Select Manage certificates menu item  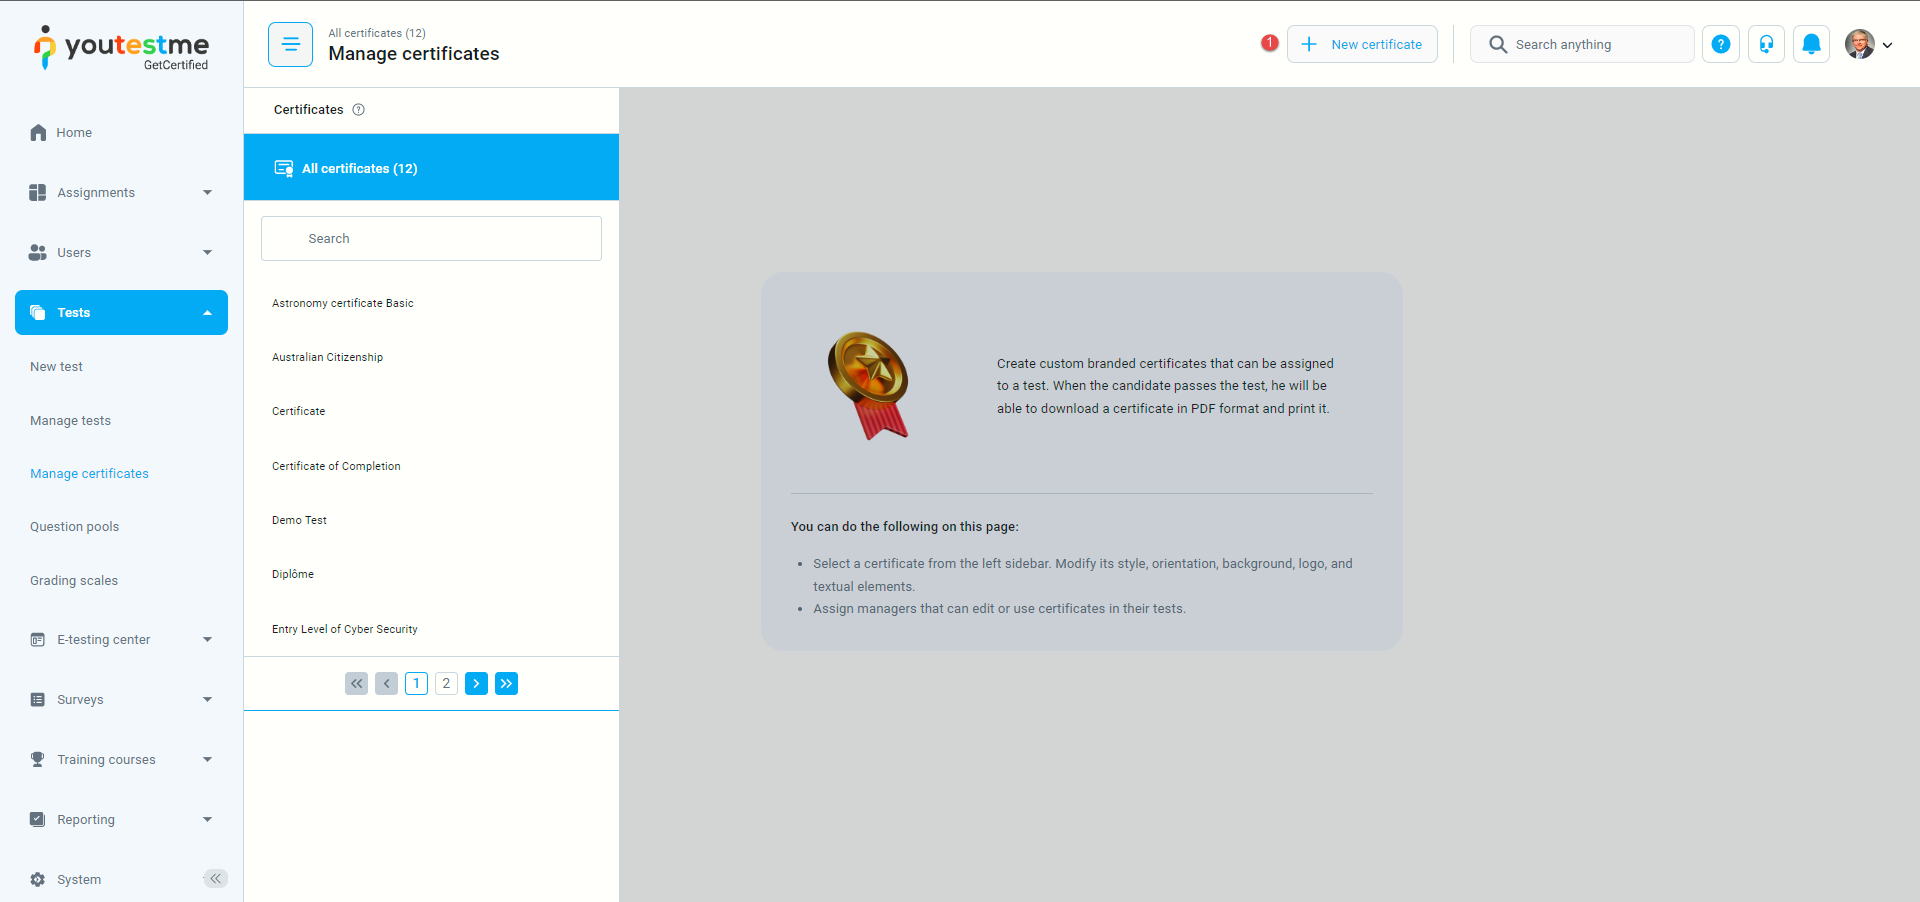tap(89, 474)
